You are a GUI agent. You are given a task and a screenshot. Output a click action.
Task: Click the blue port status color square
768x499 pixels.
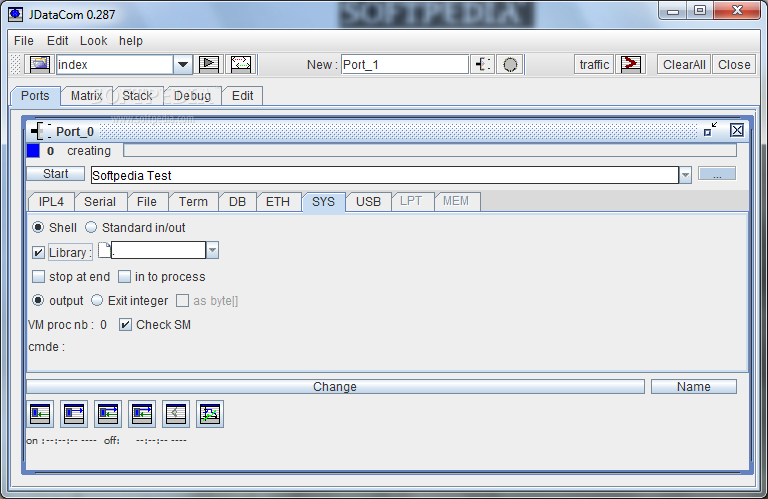pos(33,151)
